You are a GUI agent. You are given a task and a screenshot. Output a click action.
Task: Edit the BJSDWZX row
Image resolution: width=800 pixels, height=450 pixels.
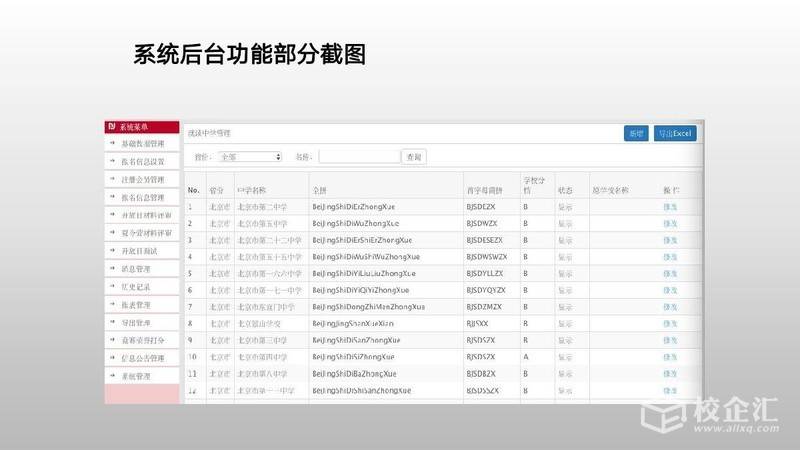(670, 223)
